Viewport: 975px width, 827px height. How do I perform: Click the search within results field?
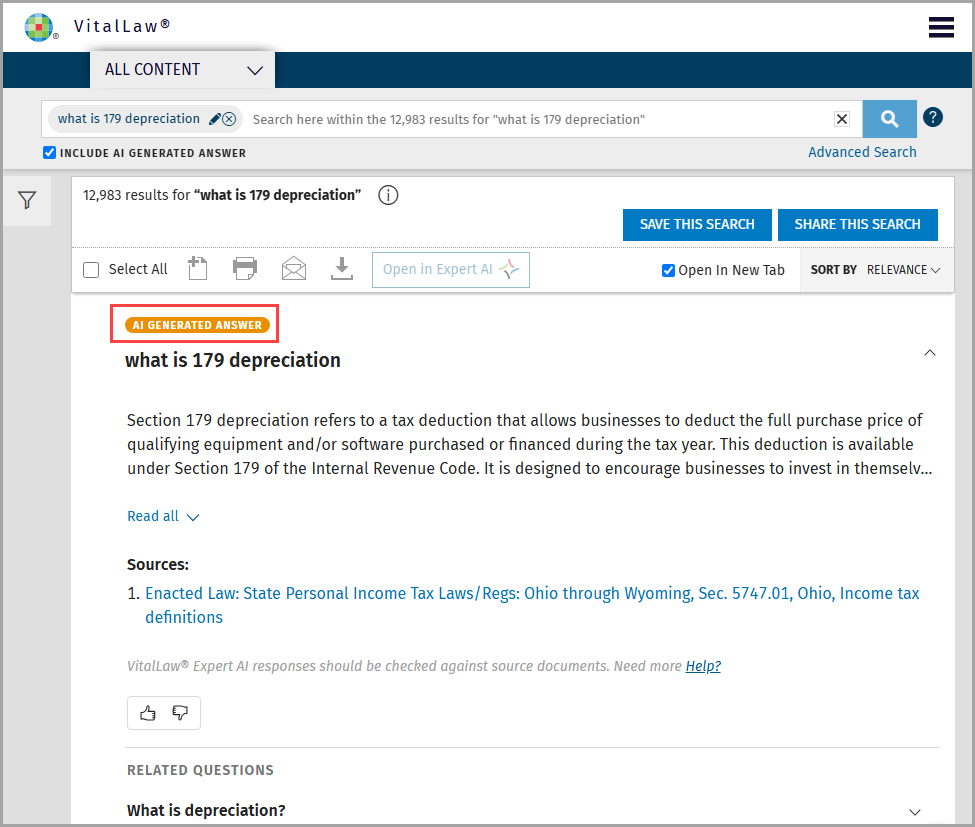(538, 119)
